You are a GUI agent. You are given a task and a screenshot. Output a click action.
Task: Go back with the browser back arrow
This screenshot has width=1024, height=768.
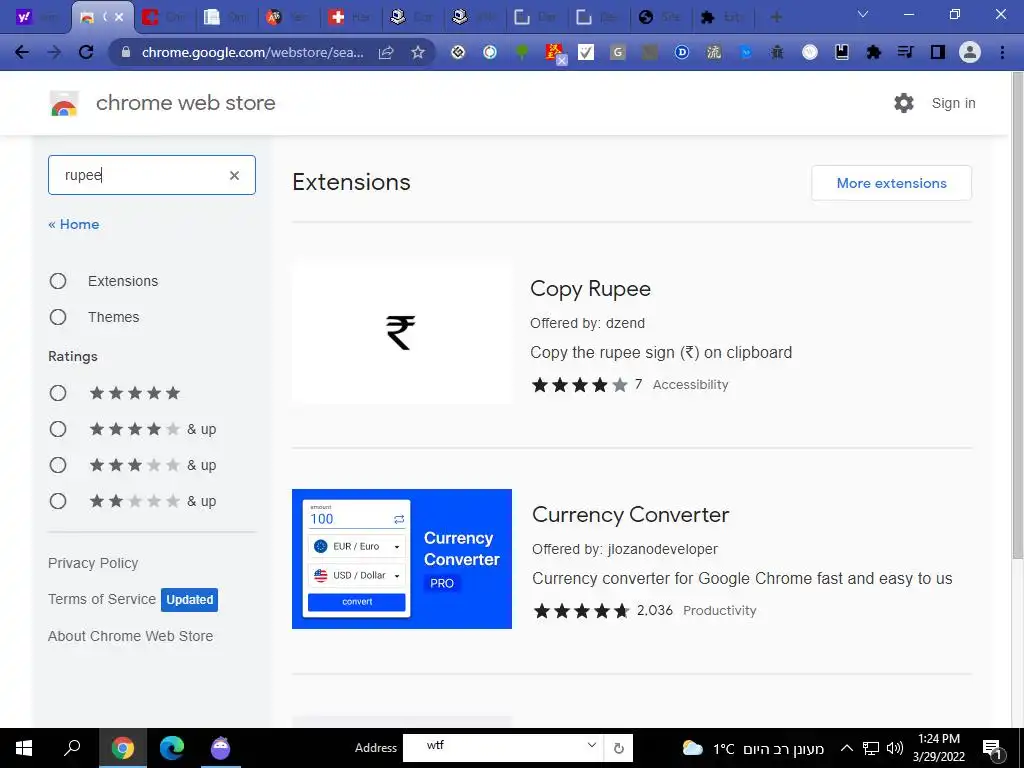[x=22, y=52]
